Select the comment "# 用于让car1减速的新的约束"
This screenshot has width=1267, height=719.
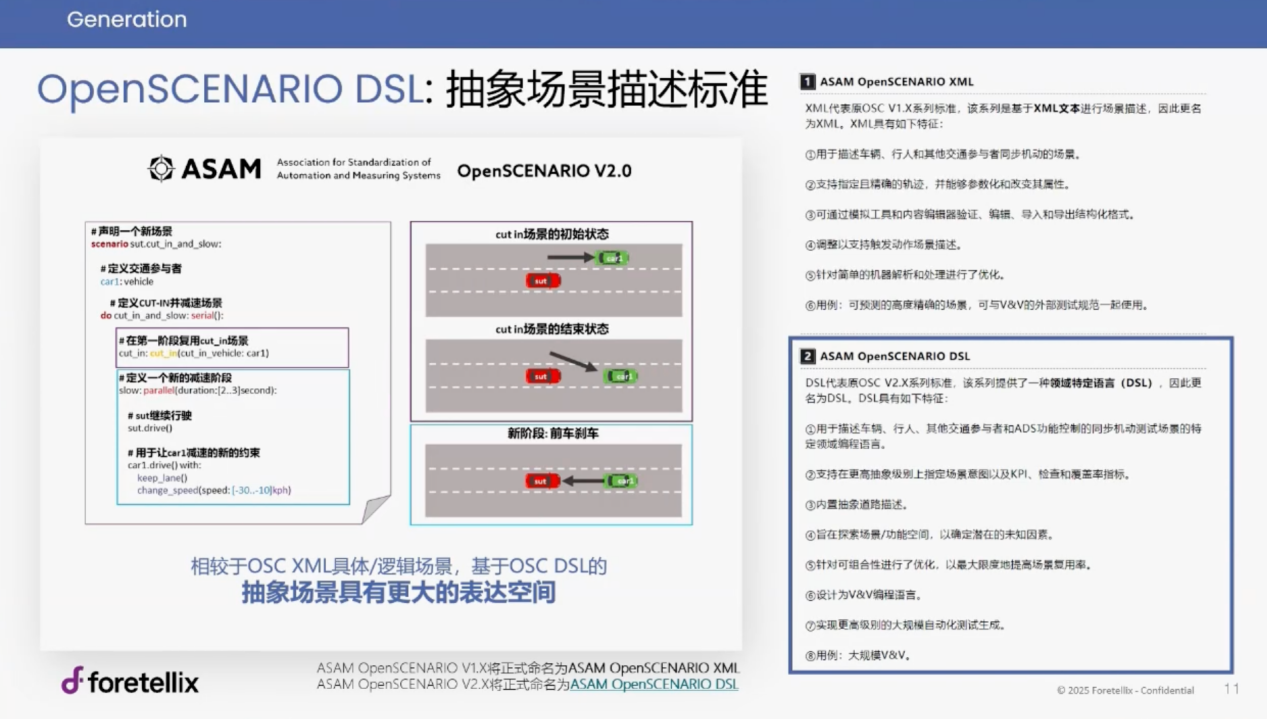tap(194, 453)
